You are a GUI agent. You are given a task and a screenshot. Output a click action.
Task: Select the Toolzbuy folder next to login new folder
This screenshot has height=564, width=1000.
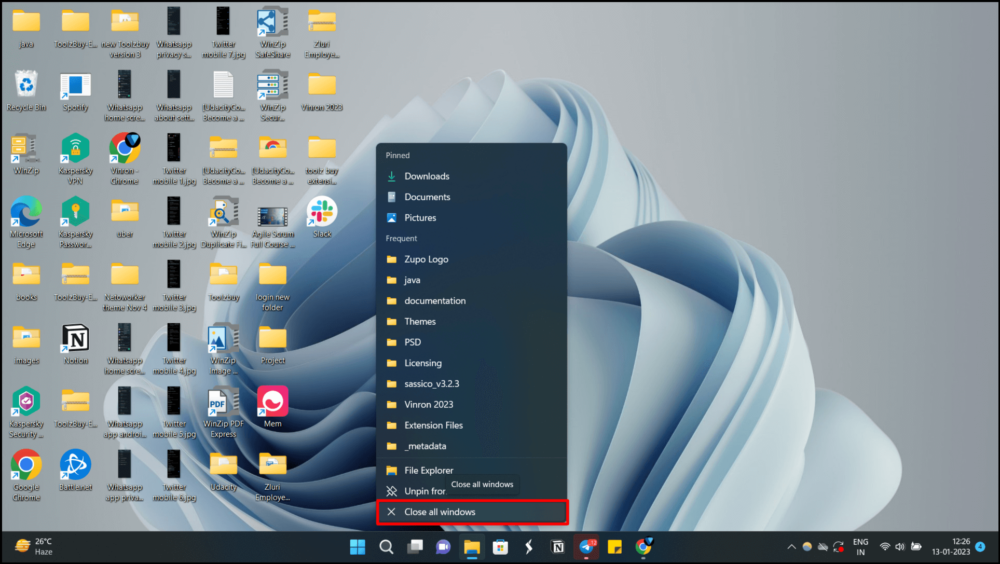coord(223,281)
